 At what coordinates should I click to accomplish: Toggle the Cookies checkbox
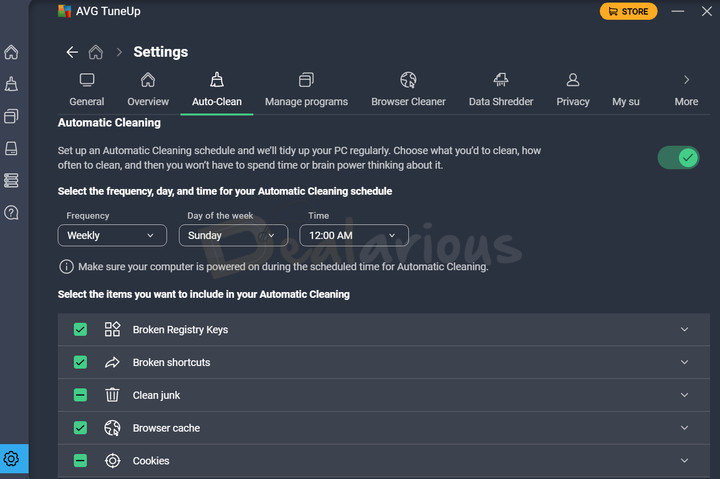pyautogui.click(x=80, y=461)
